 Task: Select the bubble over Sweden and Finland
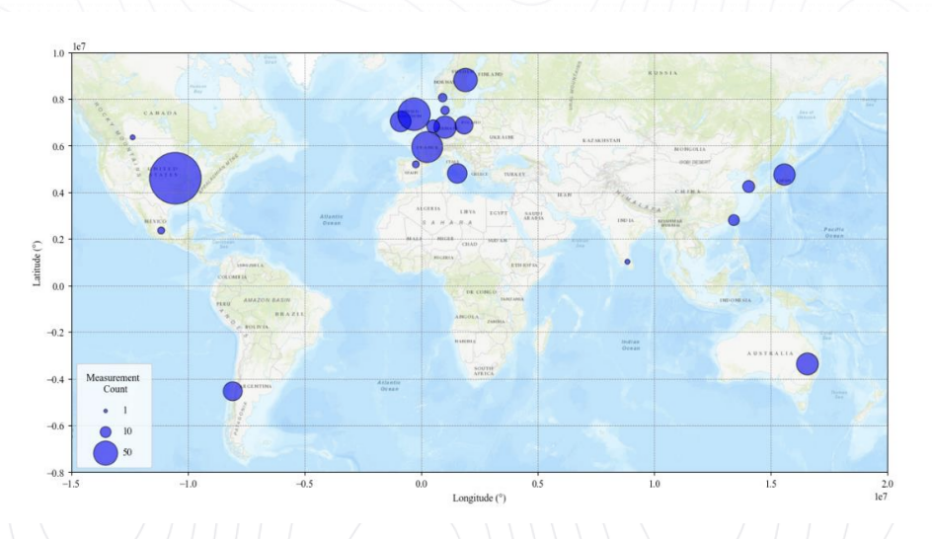pos(465,79)
